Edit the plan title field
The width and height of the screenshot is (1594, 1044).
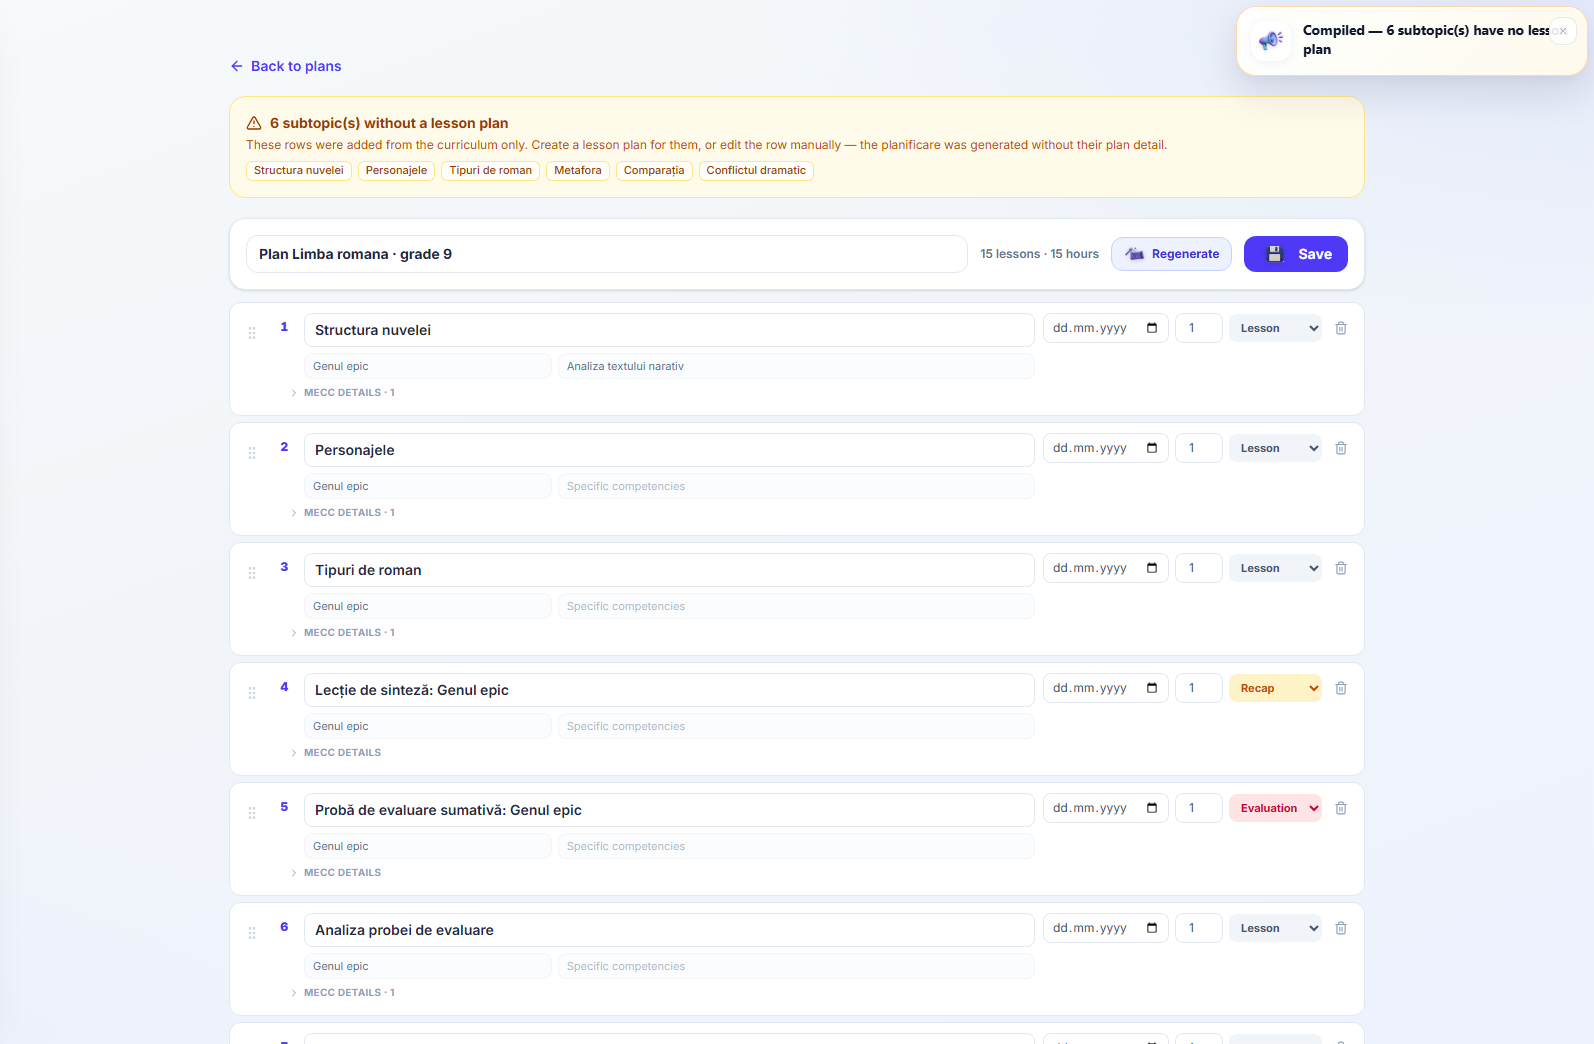pos(607,254)
